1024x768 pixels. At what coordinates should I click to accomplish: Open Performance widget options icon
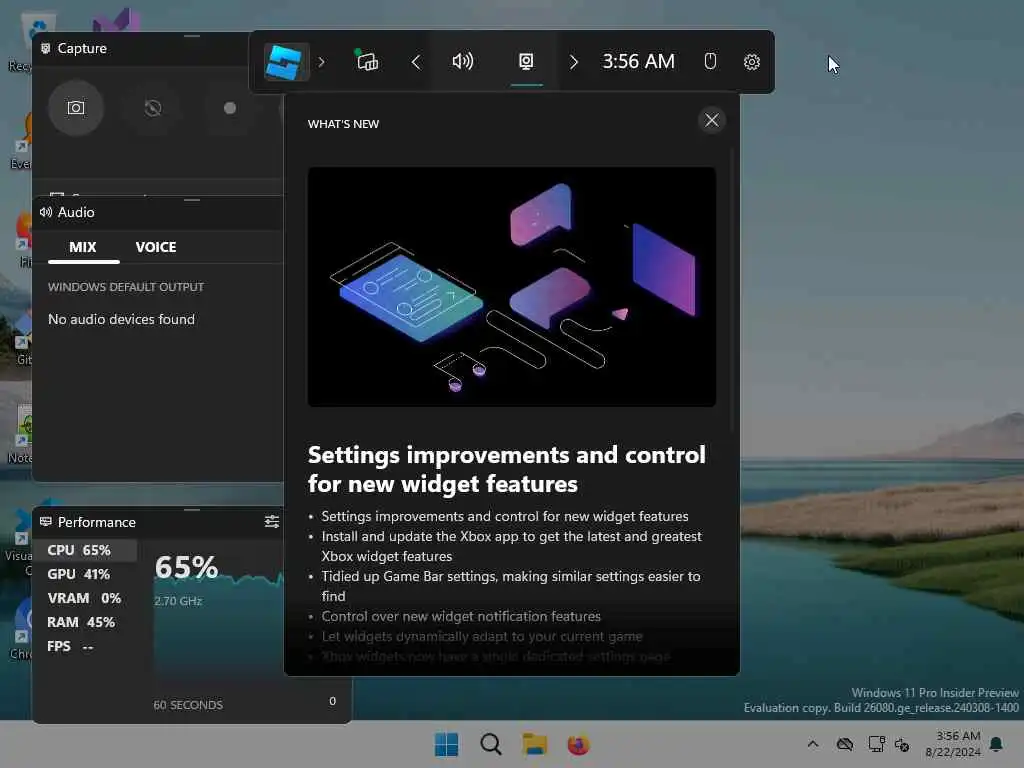click(272, 521)
